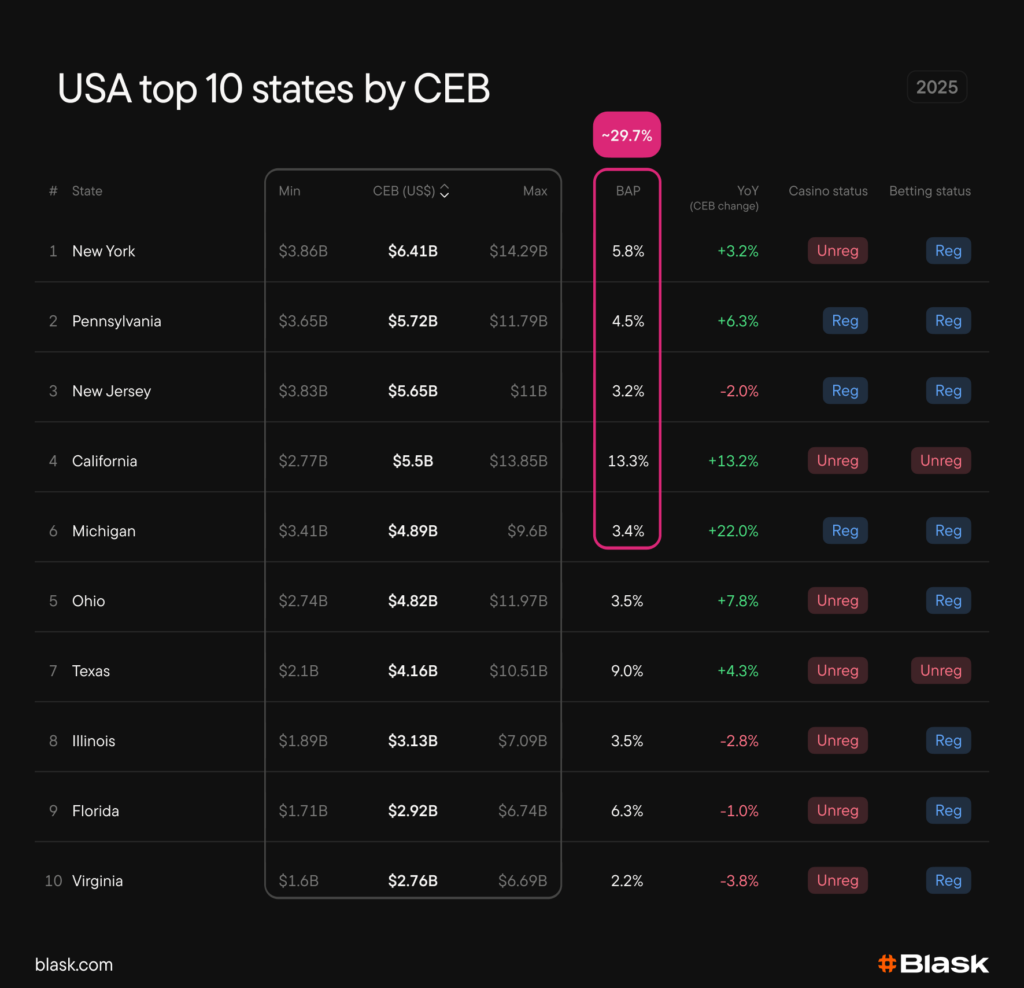Open the 2025 year selector badge
The width and height of the screenshot is (1024, 988).
pyautogui.click(x=937, y=87)
